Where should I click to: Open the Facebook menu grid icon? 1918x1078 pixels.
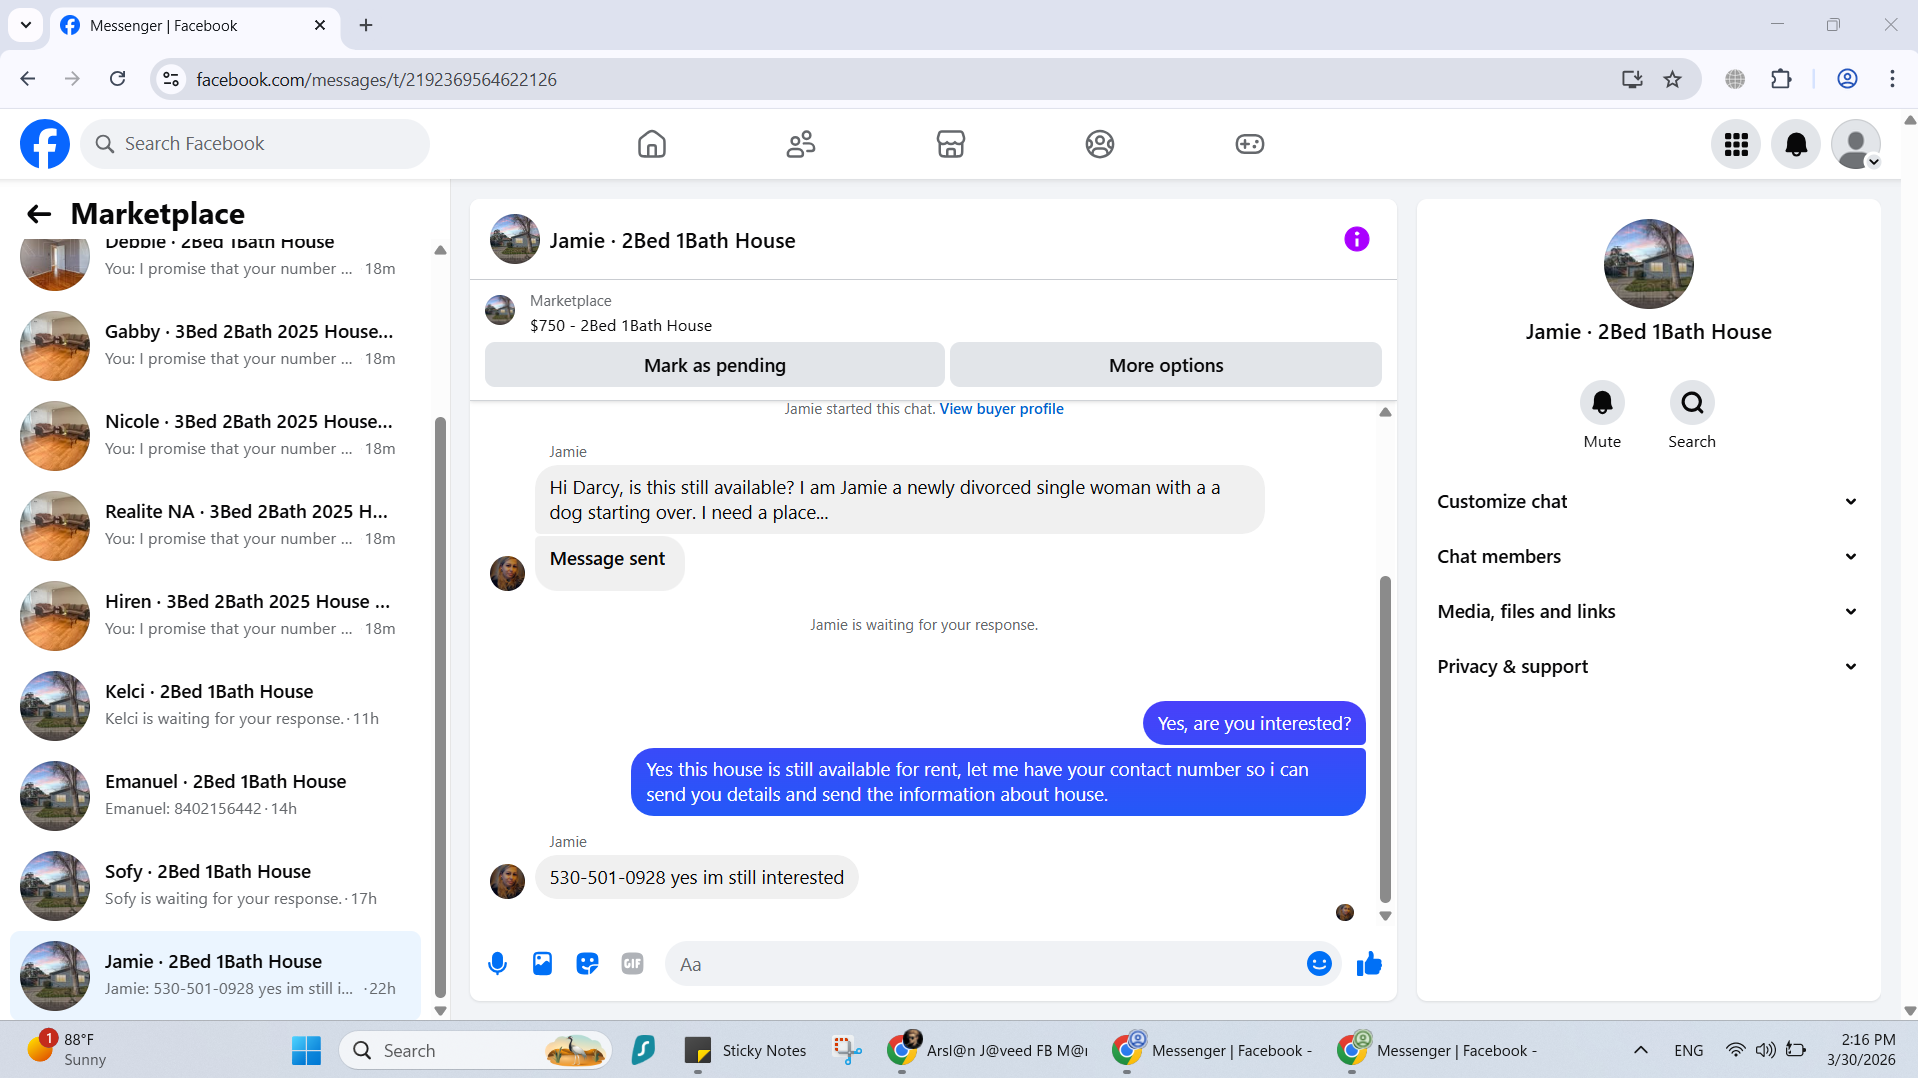click(1736, 144)
